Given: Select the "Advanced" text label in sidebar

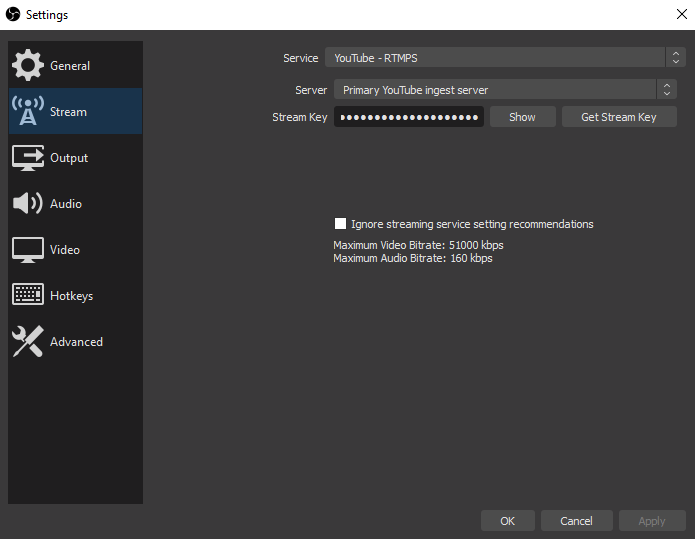Looking at the screenshot, I should click(76, 342).
